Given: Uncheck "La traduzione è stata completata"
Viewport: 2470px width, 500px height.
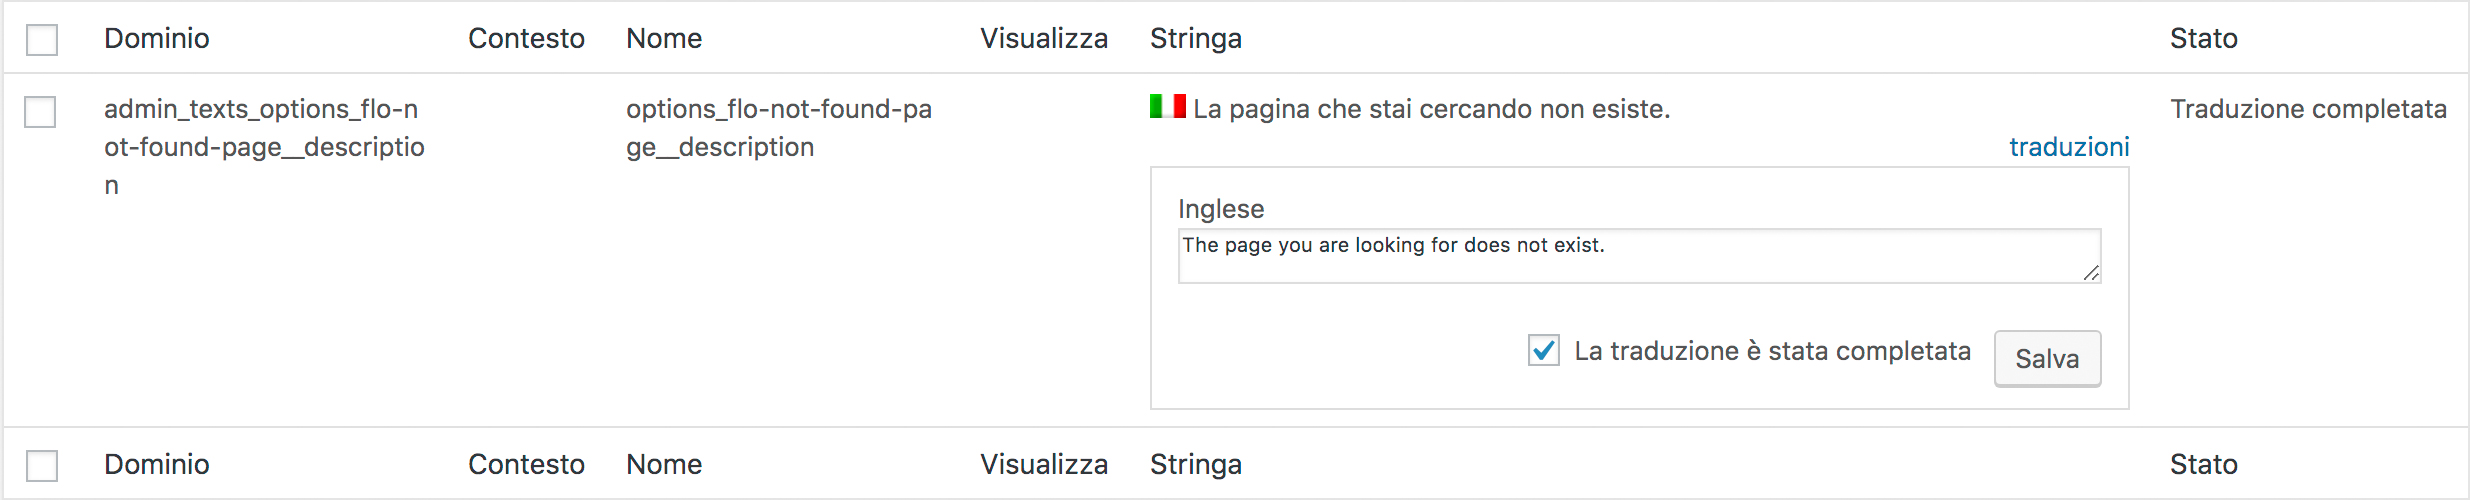Looking at the screenshot, I should [1544, 351].
